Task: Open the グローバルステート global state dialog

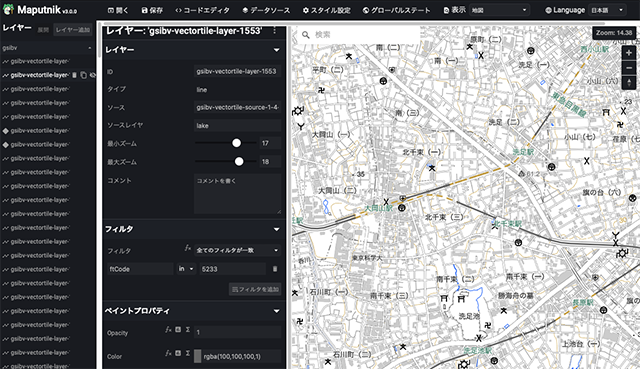Action: pyautogui.click(x=396, y=10)
